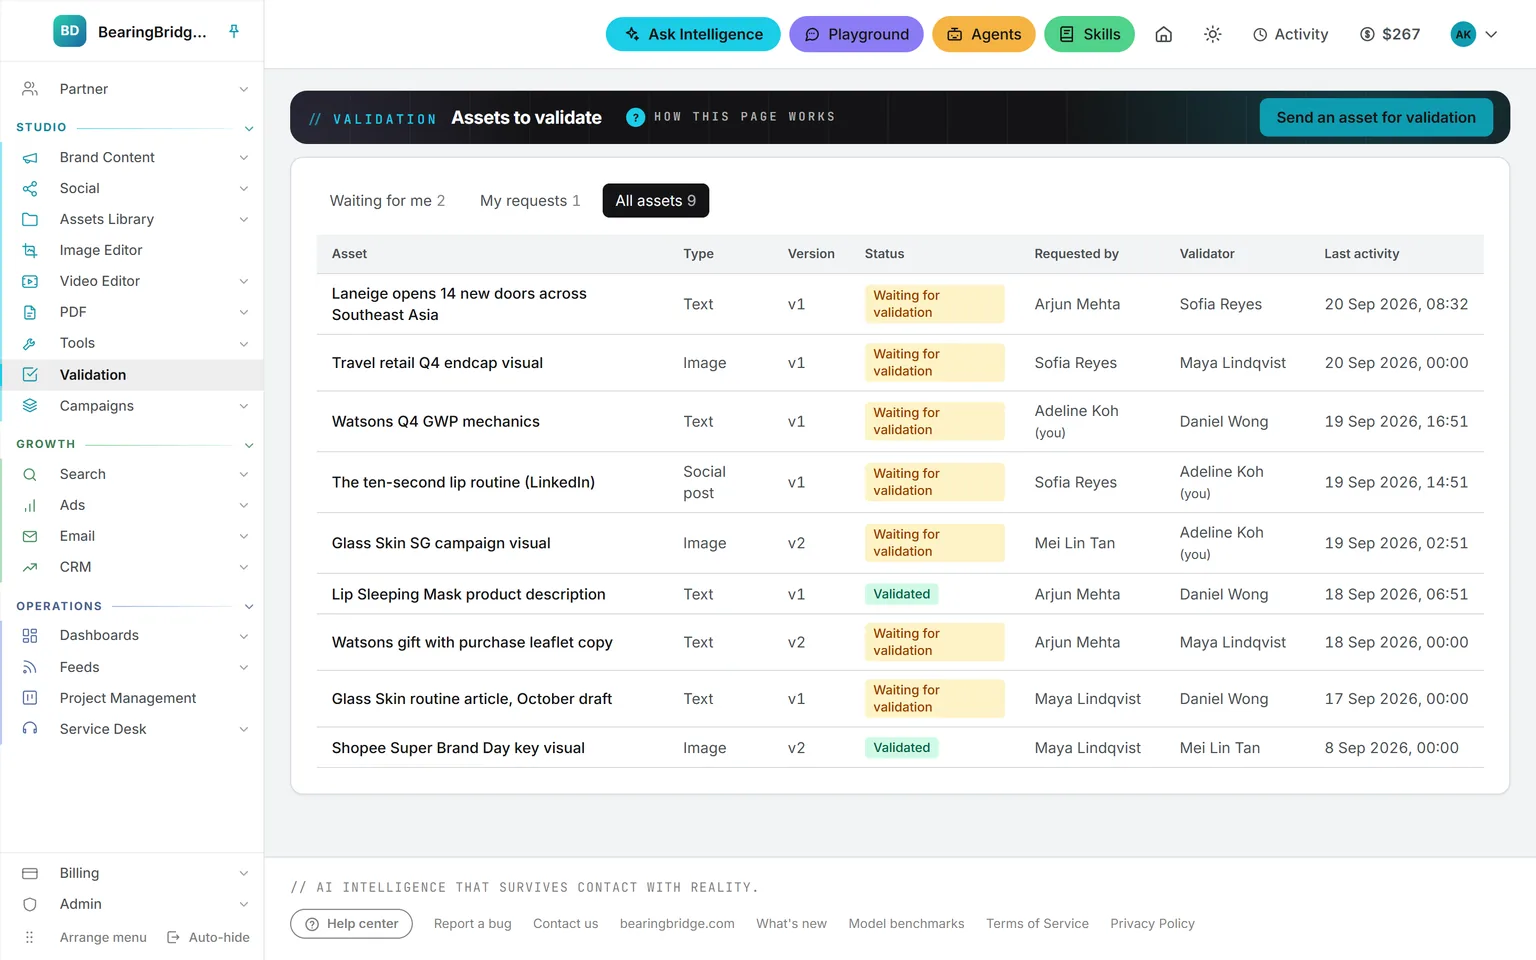
Task: Toggle light/dark theme sun icon
Action: (x=1213, y=34)
